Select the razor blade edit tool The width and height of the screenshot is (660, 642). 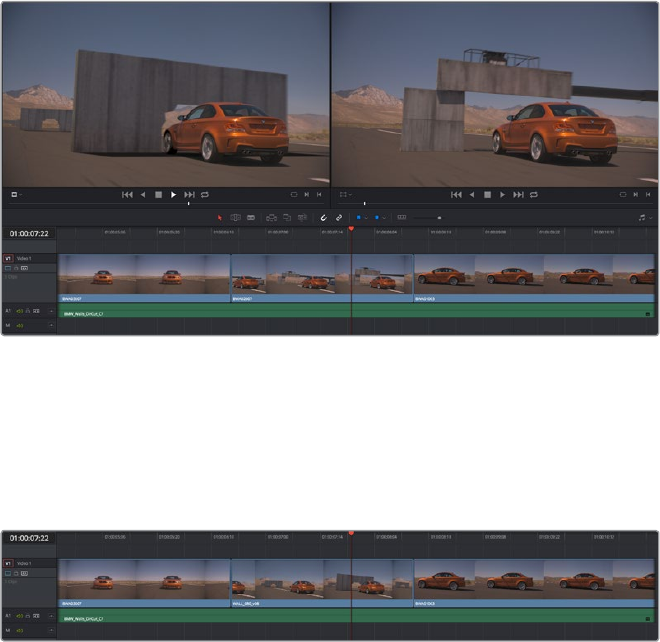coord(251,217)
